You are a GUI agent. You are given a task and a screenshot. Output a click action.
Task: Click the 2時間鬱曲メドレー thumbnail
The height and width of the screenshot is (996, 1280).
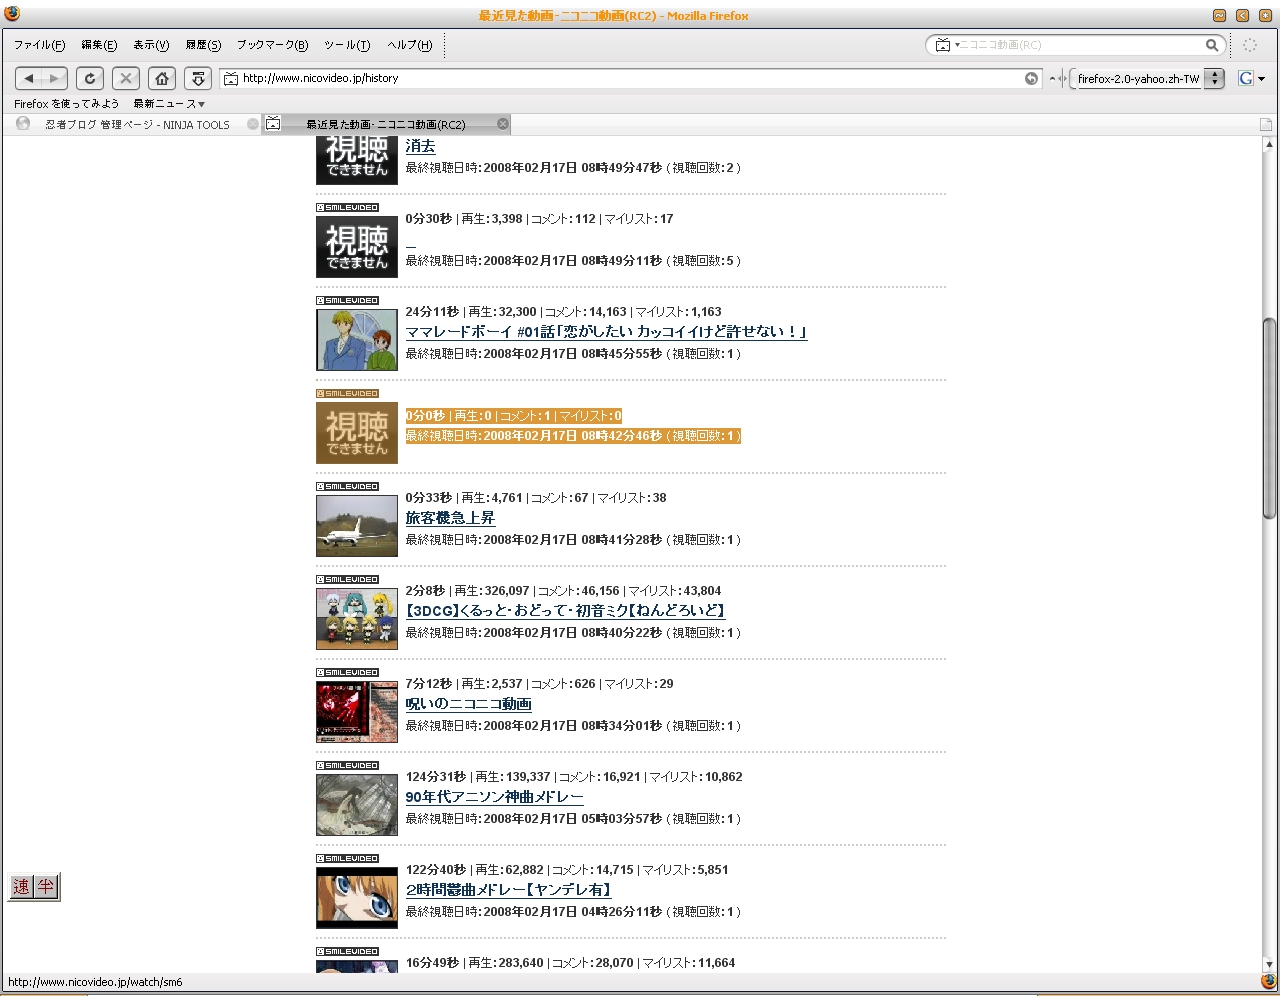coord(357,898)
